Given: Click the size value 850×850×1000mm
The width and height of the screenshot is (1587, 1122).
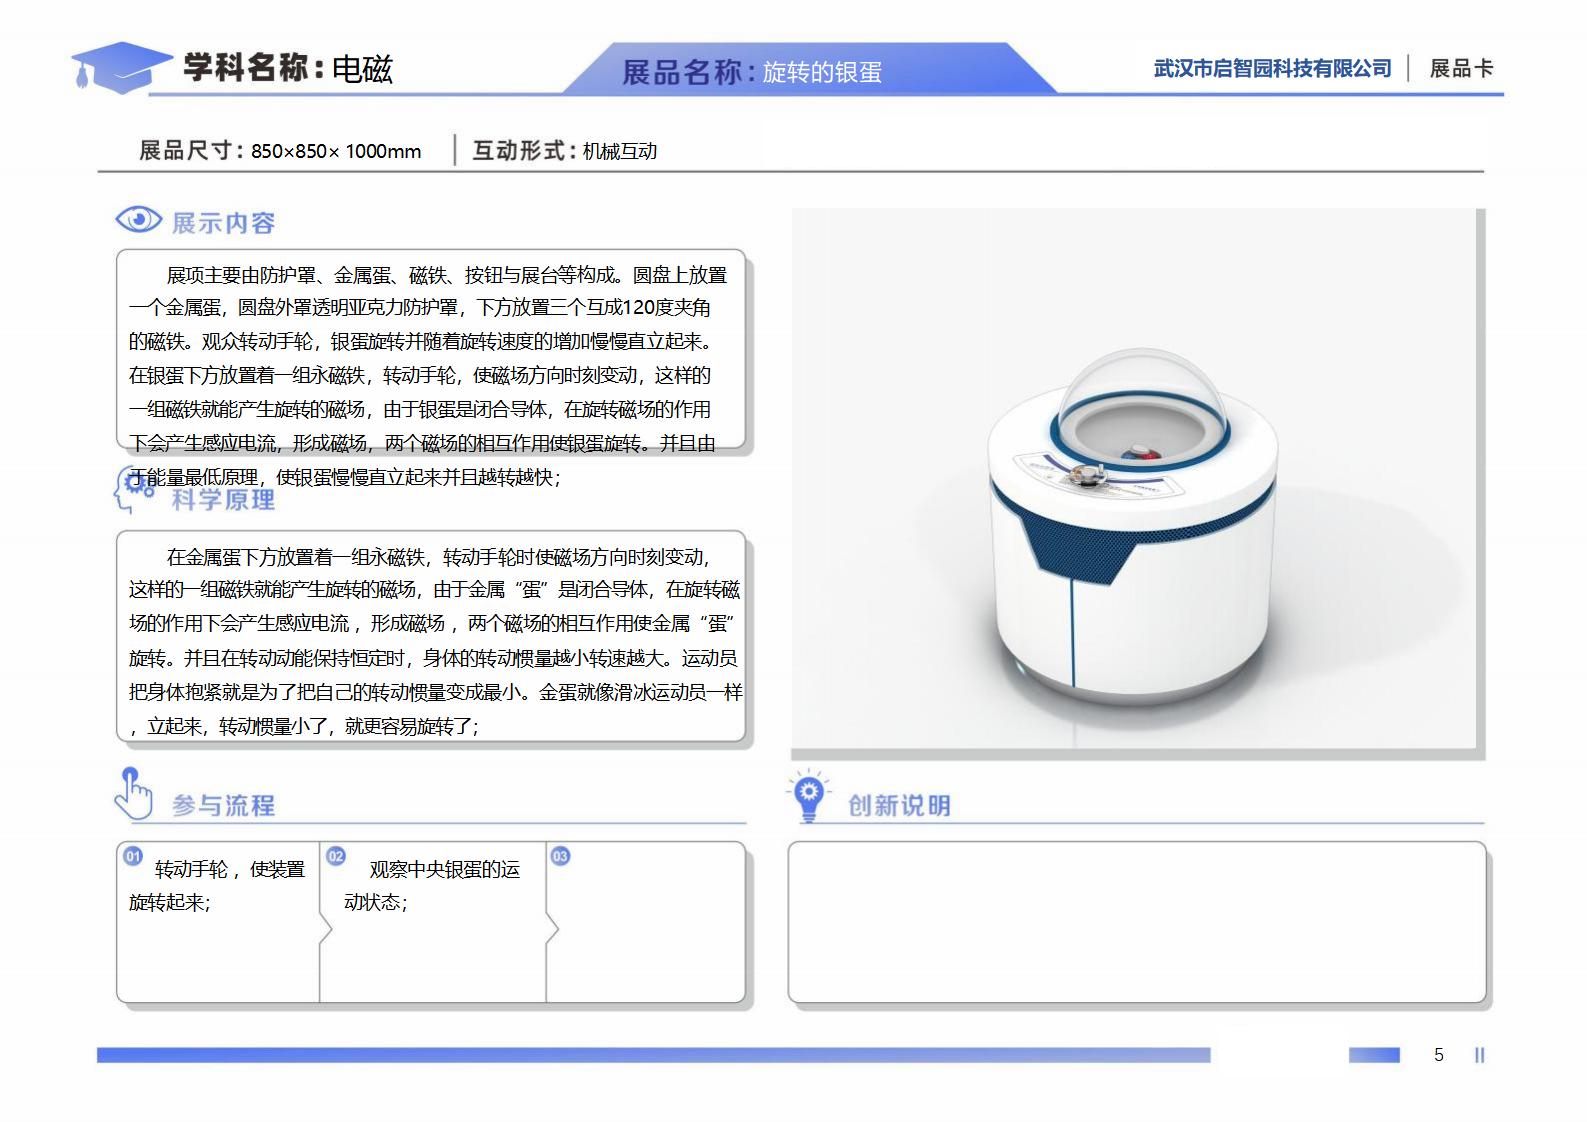Looking at the screenshot, I should pyautogui.click(x=336, y=151).
